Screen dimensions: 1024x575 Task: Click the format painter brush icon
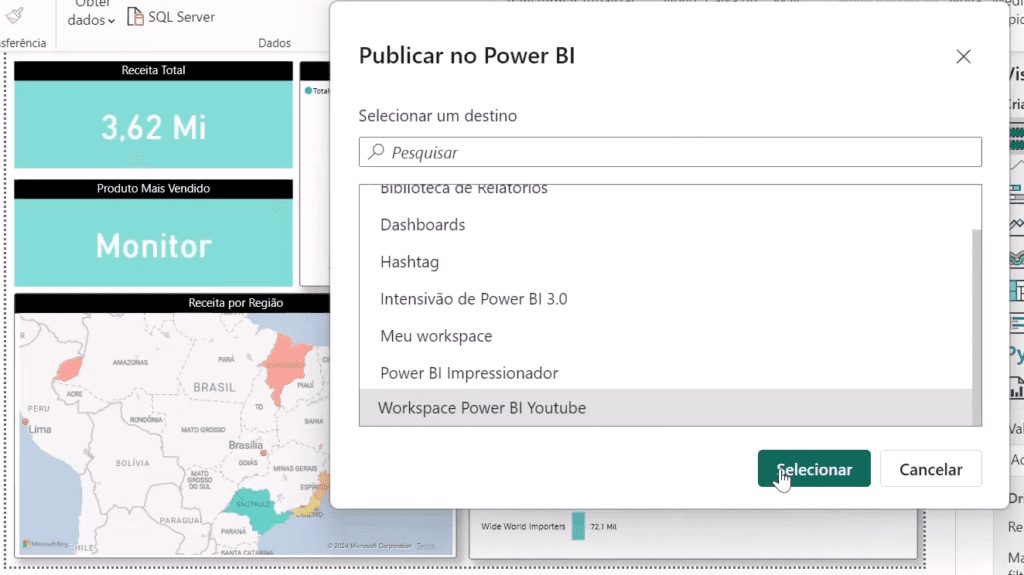[14, 14]
